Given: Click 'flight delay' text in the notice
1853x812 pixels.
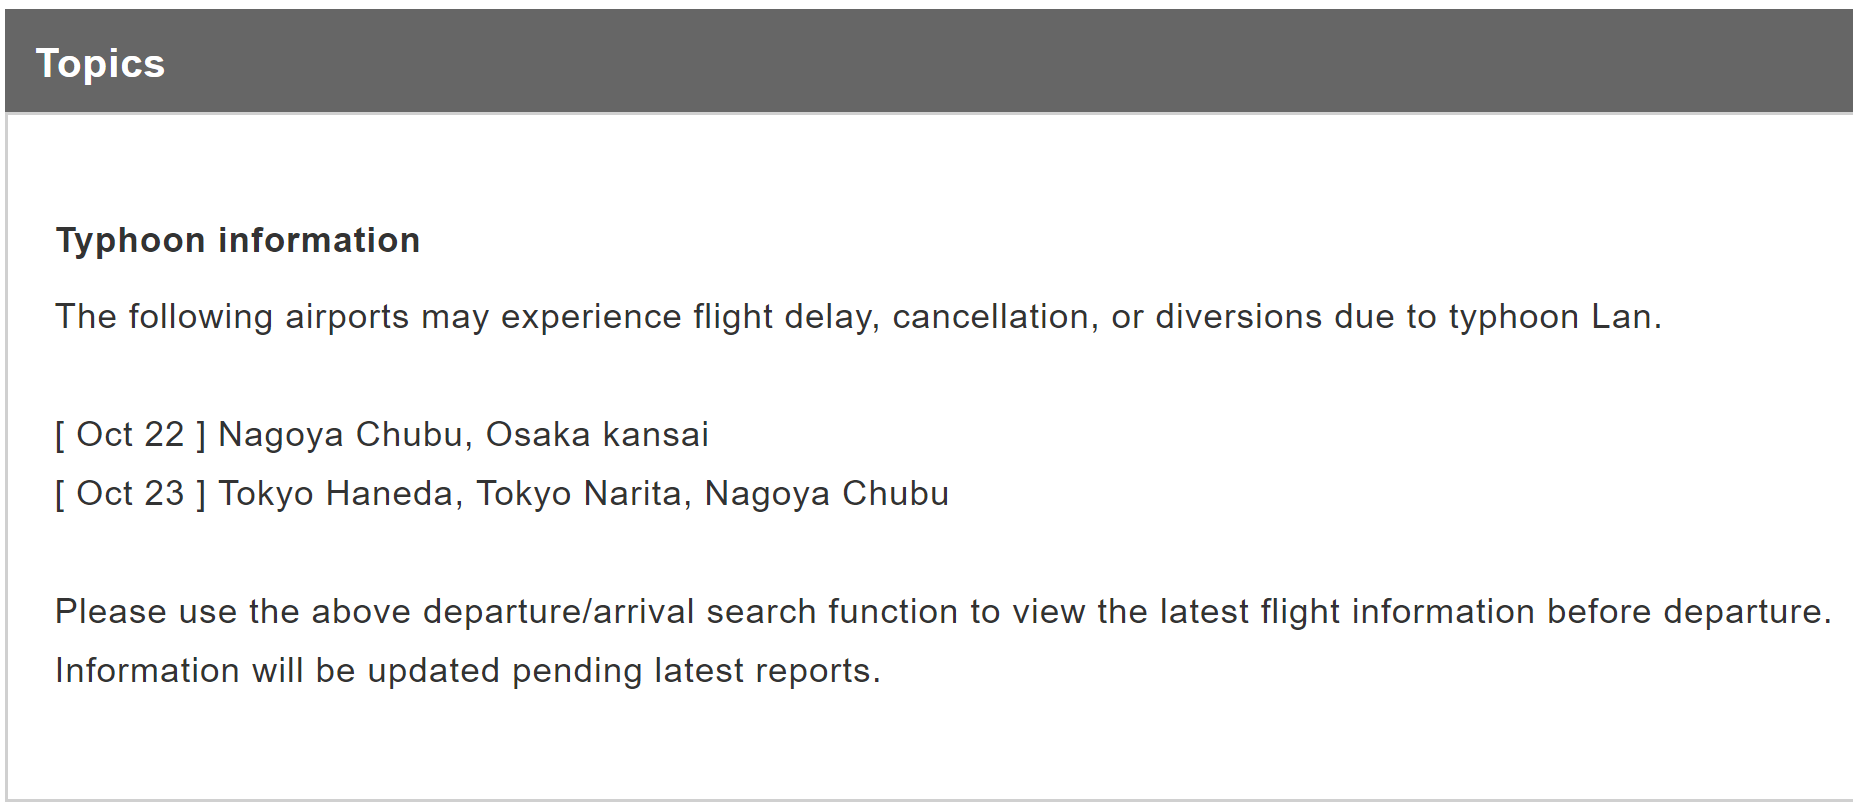Looking at the screenshot, I should pyautogui.click(x=786, y=317).
